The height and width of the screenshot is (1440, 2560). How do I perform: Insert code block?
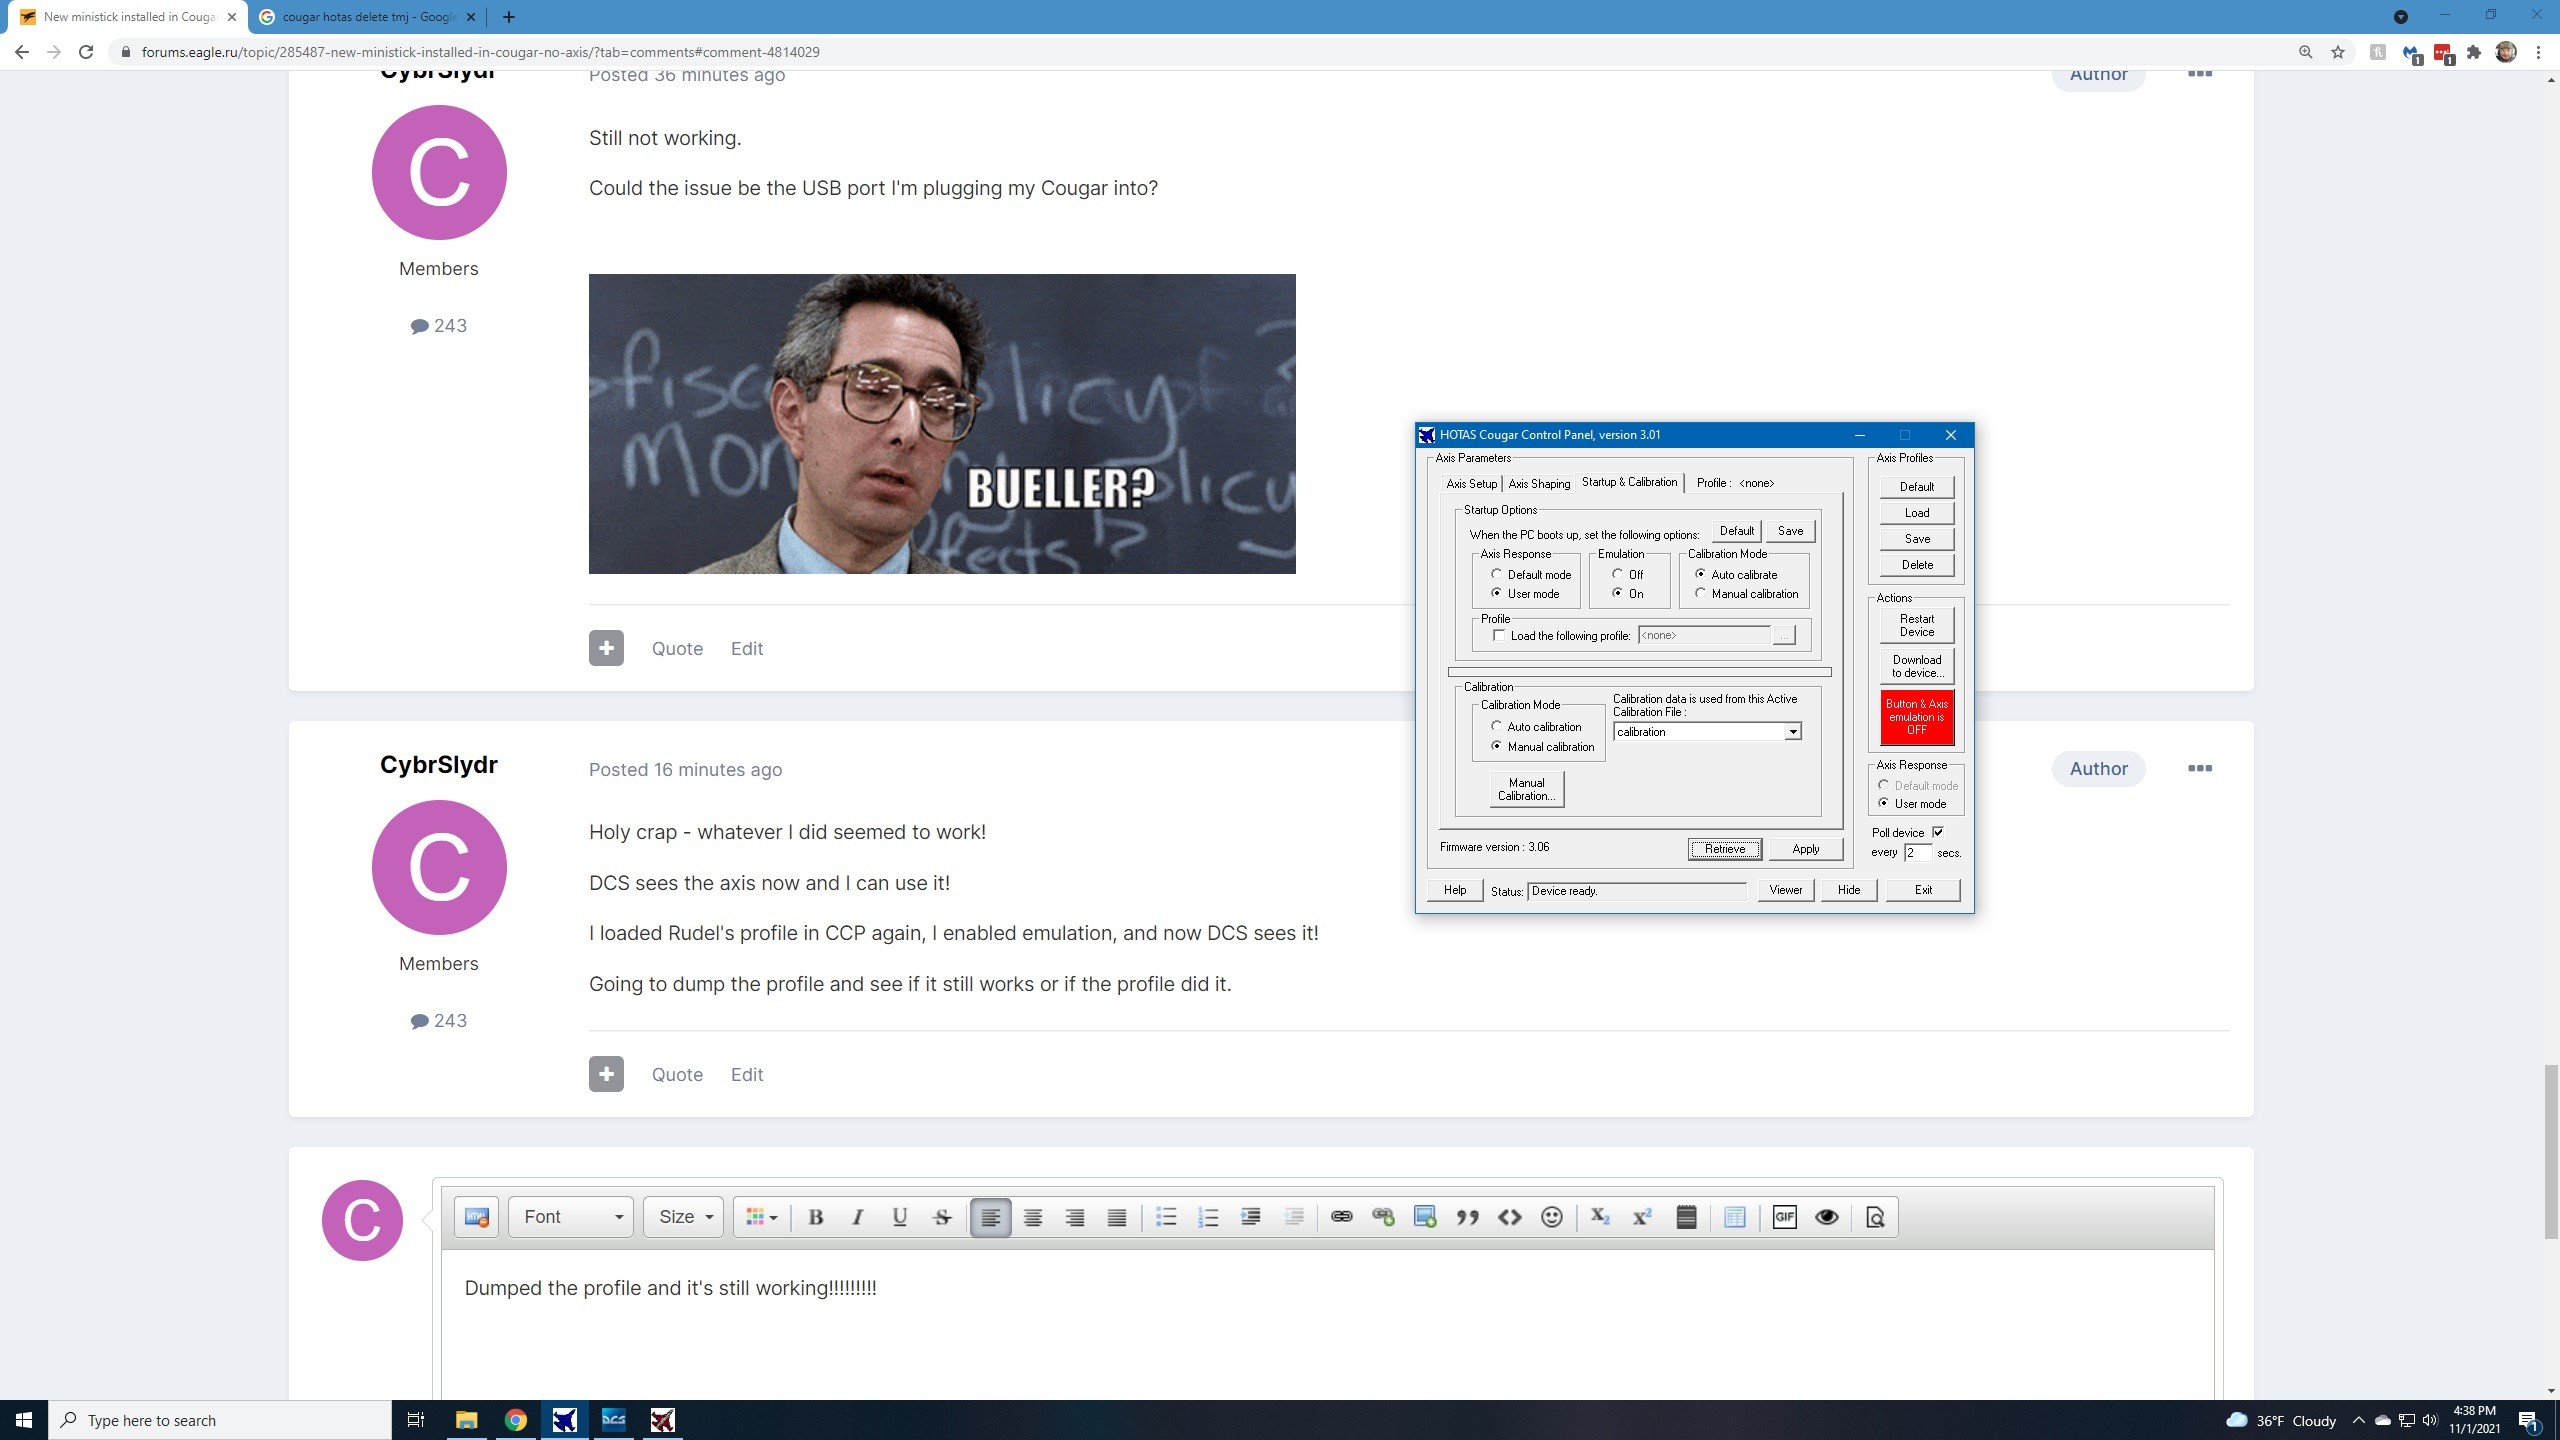click(1510, 1217)
